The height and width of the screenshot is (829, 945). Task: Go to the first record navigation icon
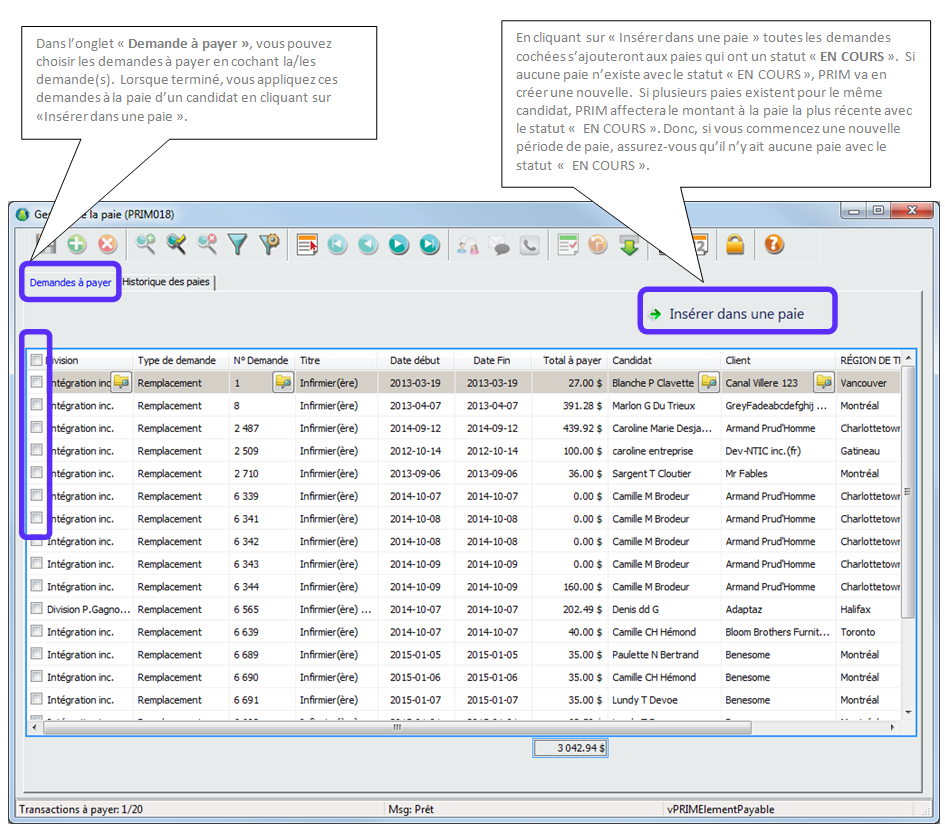coord(337,244)
